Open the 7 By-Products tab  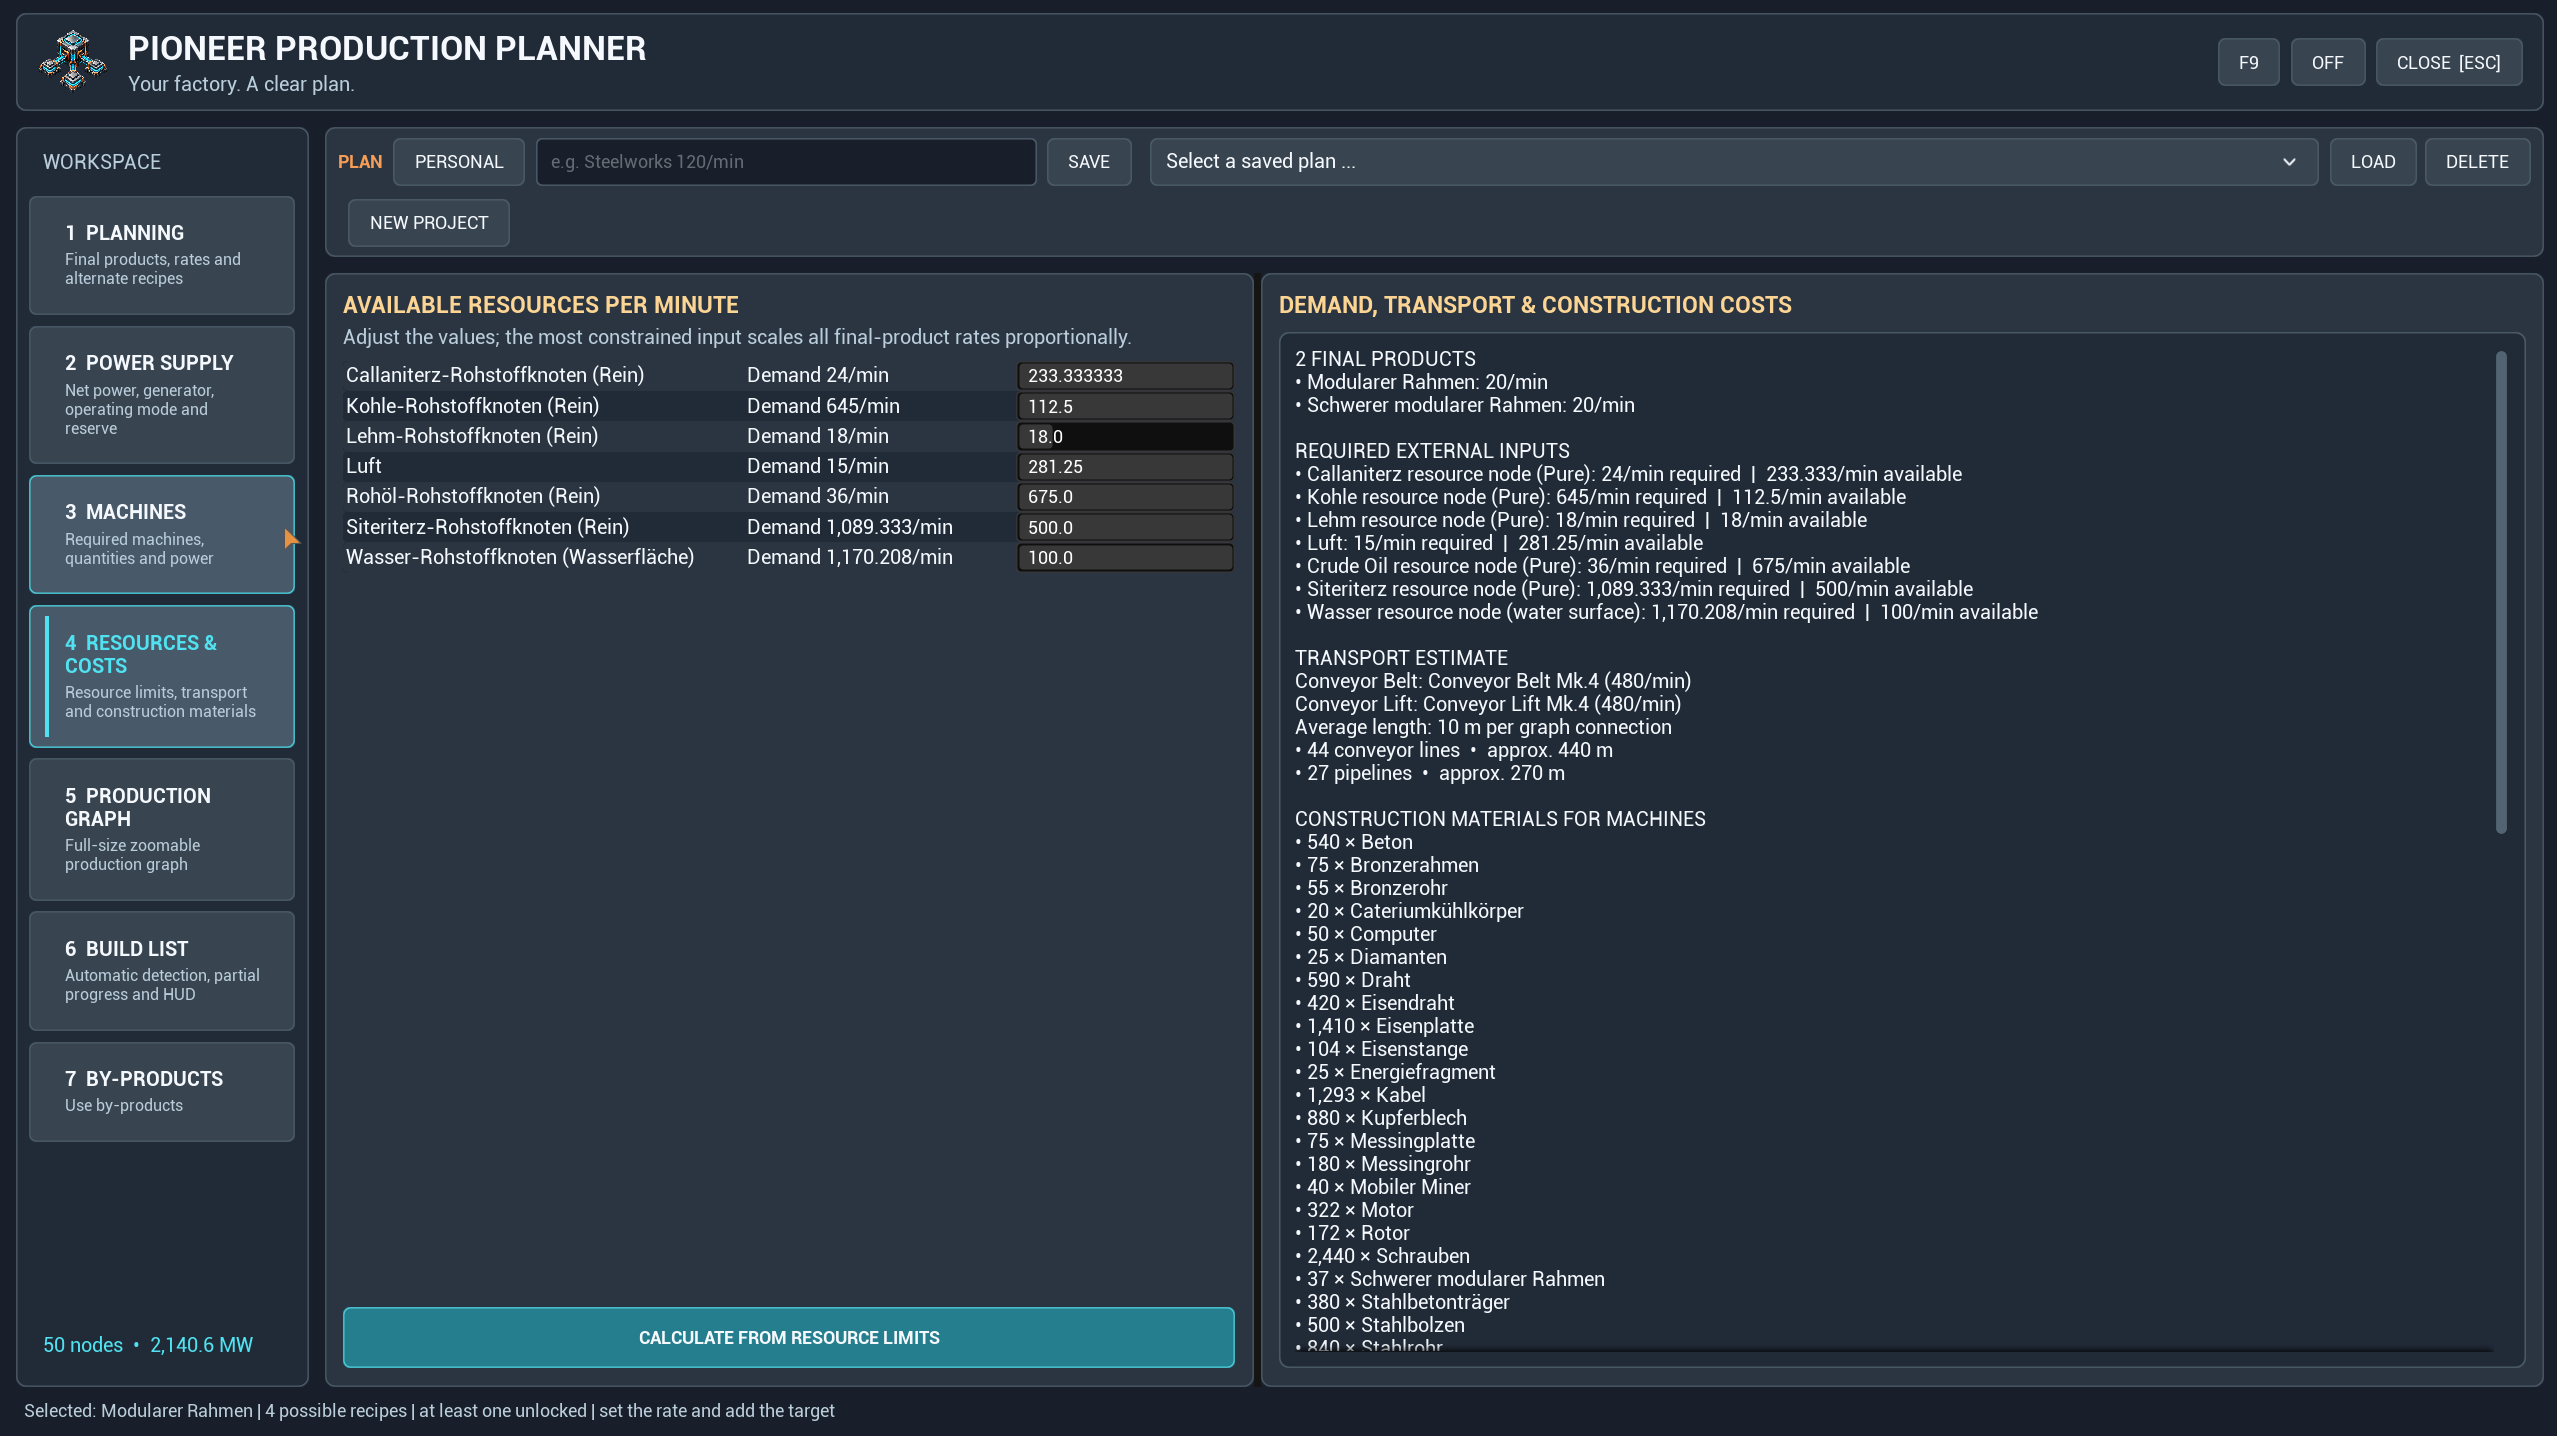click(x=162, y=1091)
